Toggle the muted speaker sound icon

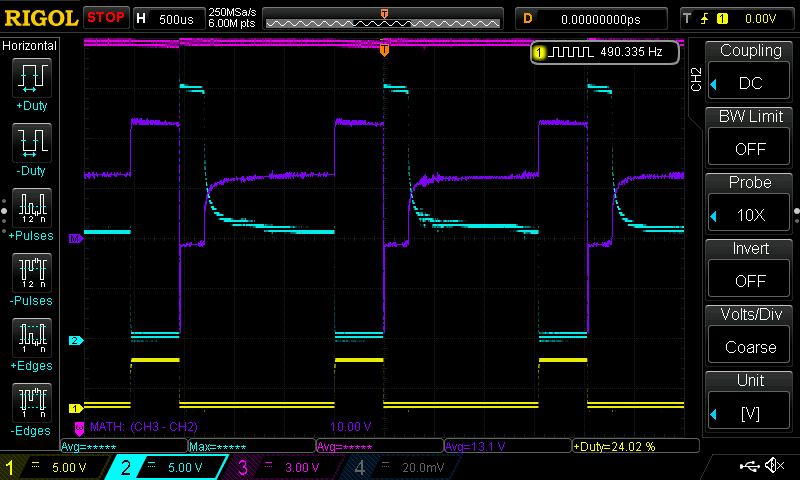(774, 466)
